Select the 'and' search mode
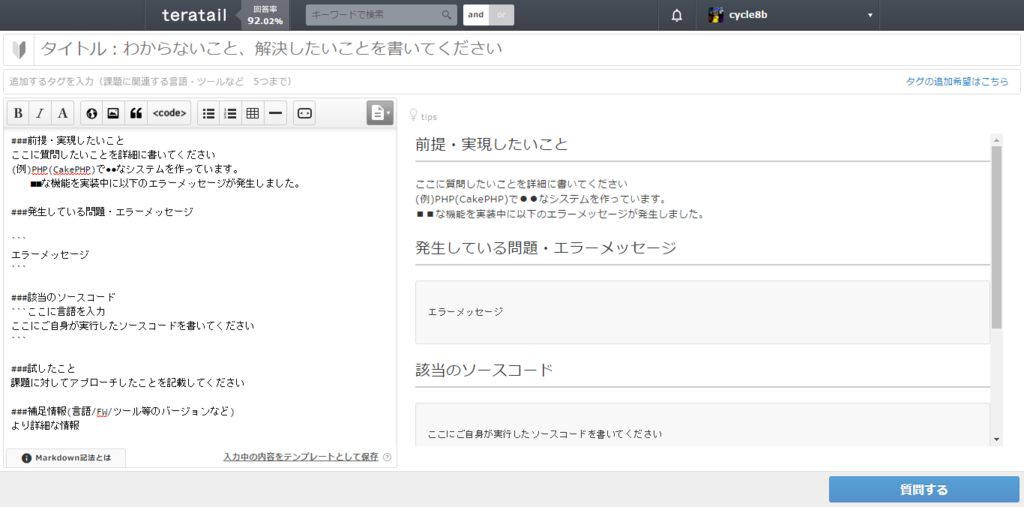 tap(476, 14)
